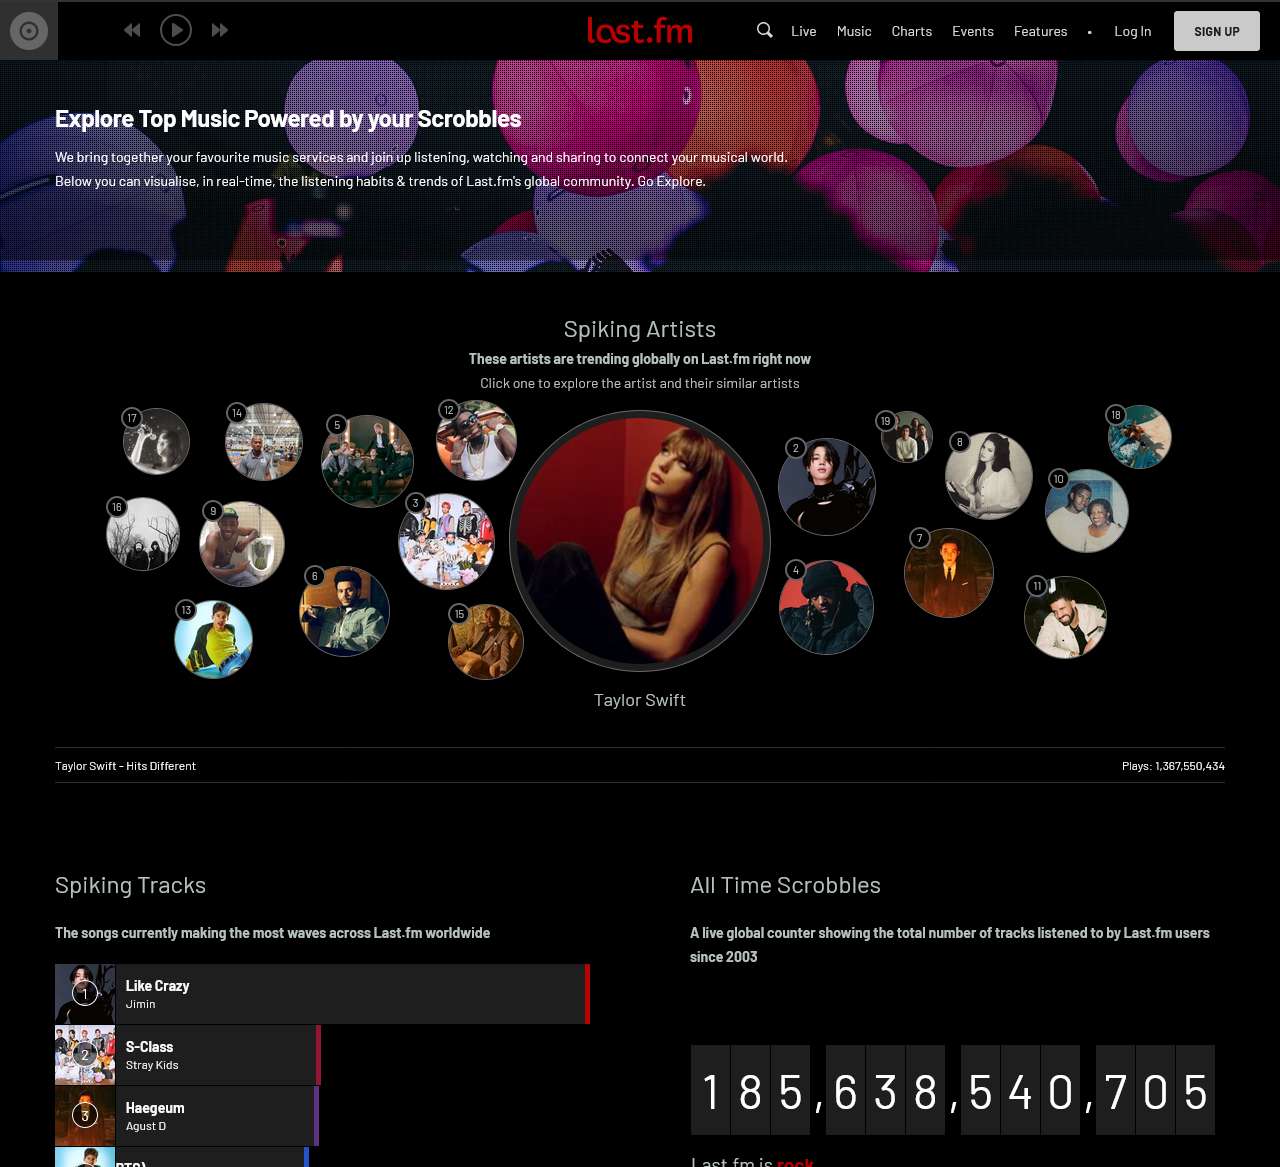
Task: Click the Haegeum track thumbnail
Action: [85, 1116]
